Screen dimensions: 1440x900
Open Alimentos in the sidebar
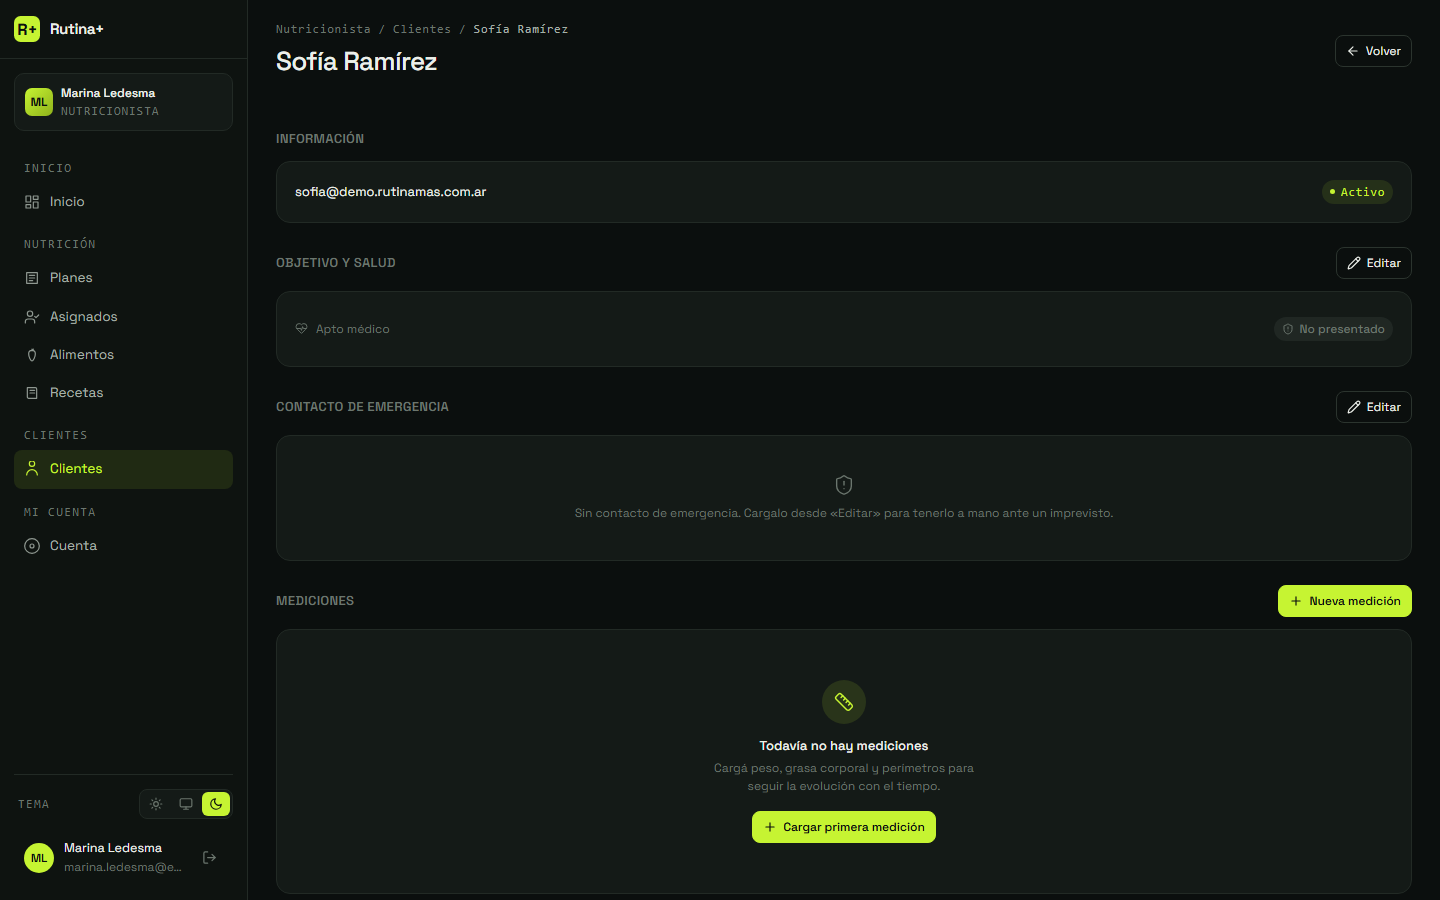tap(123, 355)
